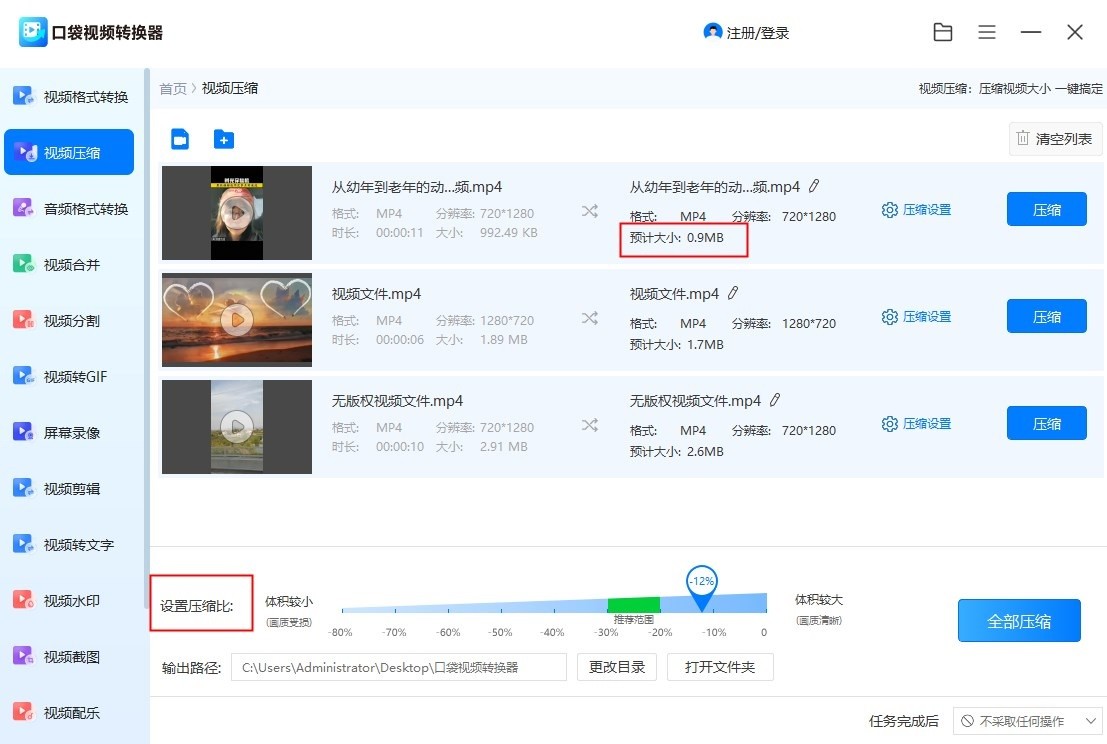The width and height of the screenshot is (1107, 744).
Task: Click pencil icon beside 无版权视频文件.mp4 output name
Action: point(775,400)
